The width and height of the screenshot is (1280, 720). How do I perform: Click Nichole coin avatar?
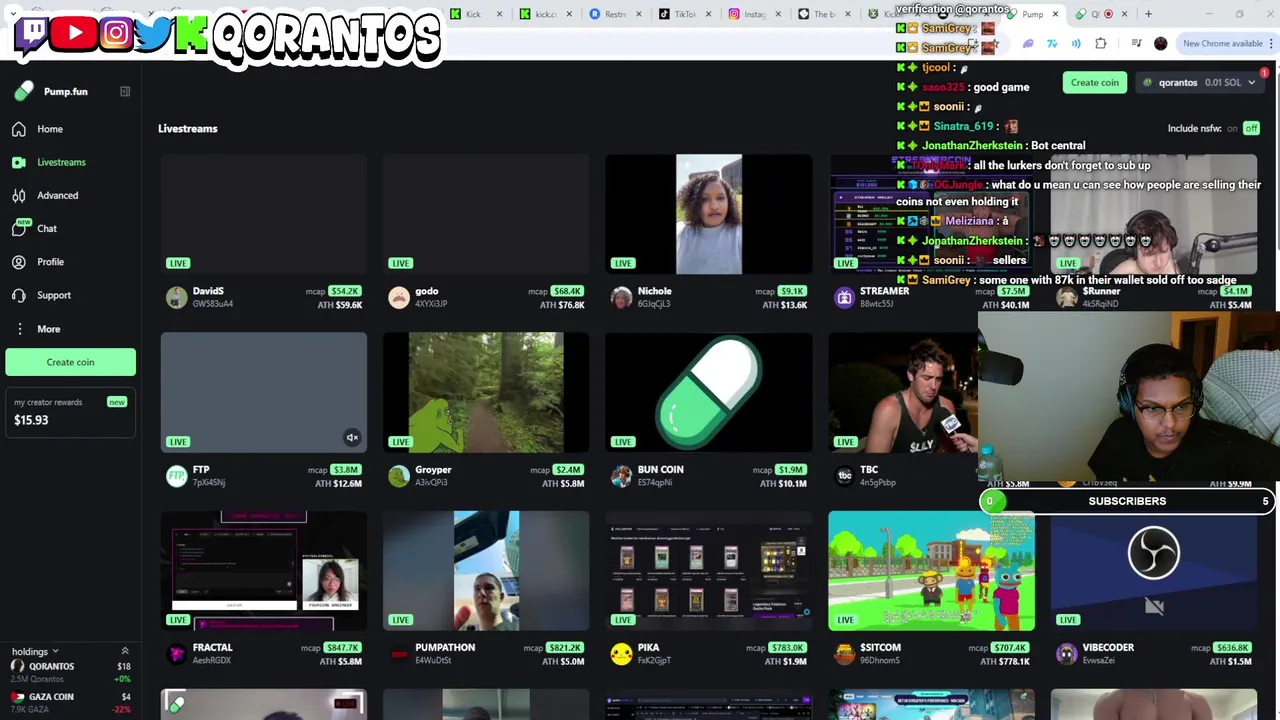point(621,297)
